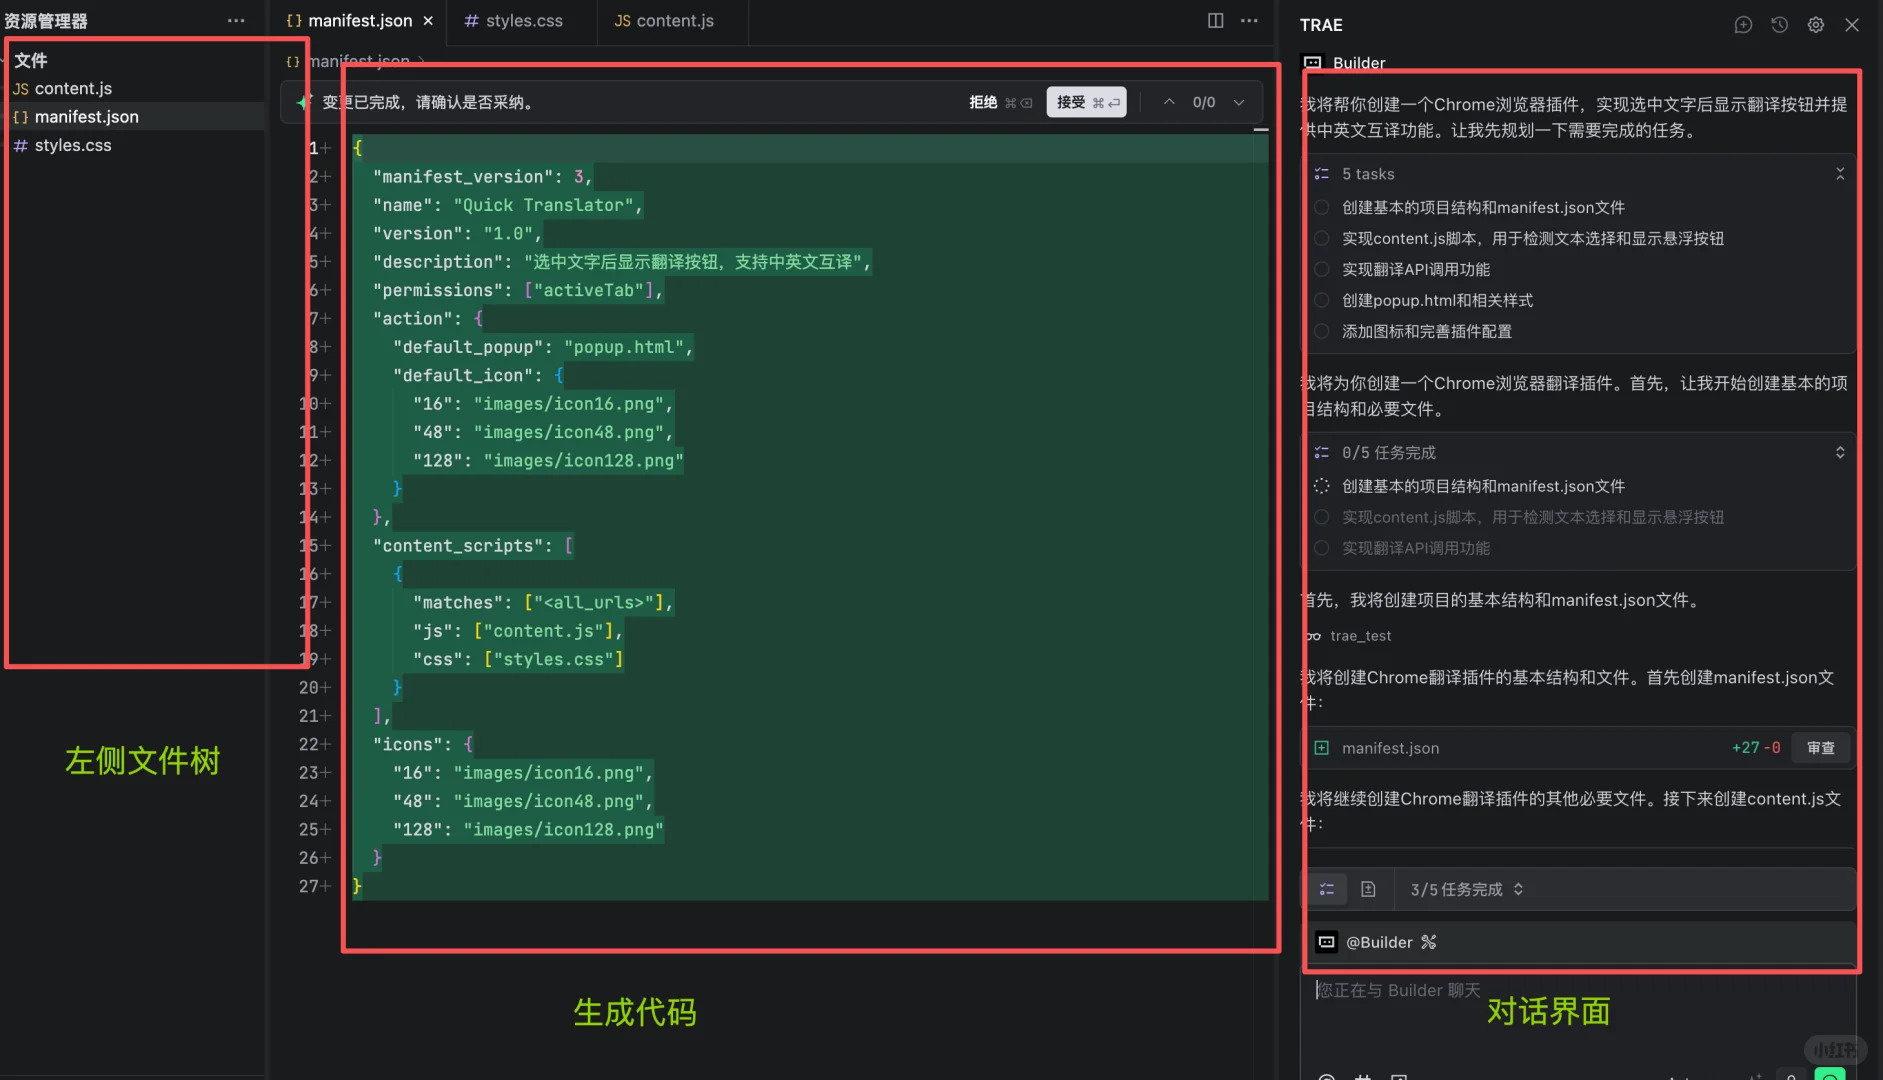Open the manifest.json change card in chat

coord(1580,748)
